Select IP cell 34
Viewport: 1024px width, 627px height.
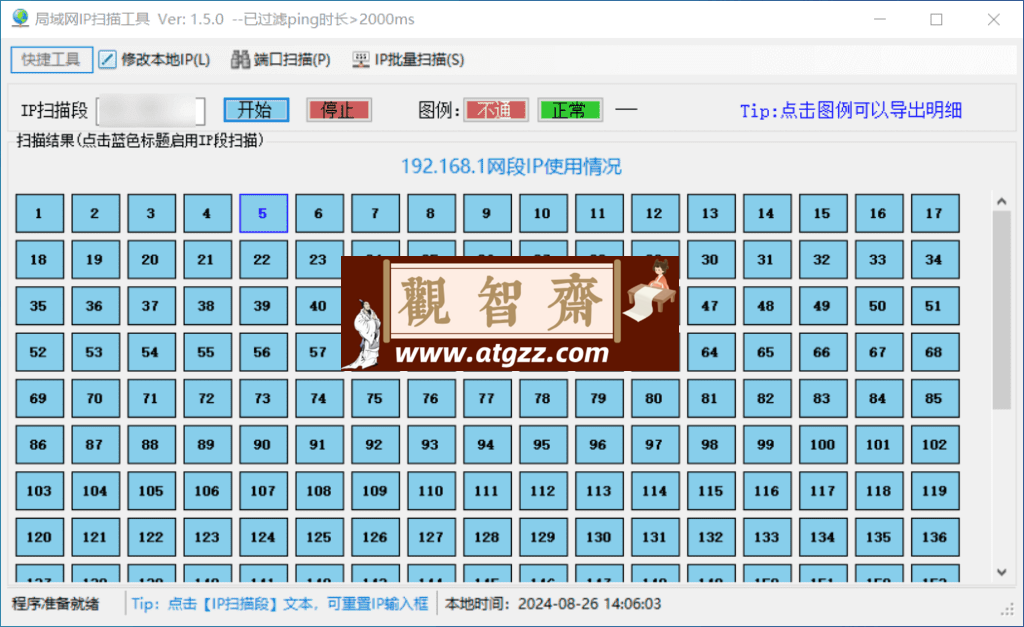tap(935, 259)
